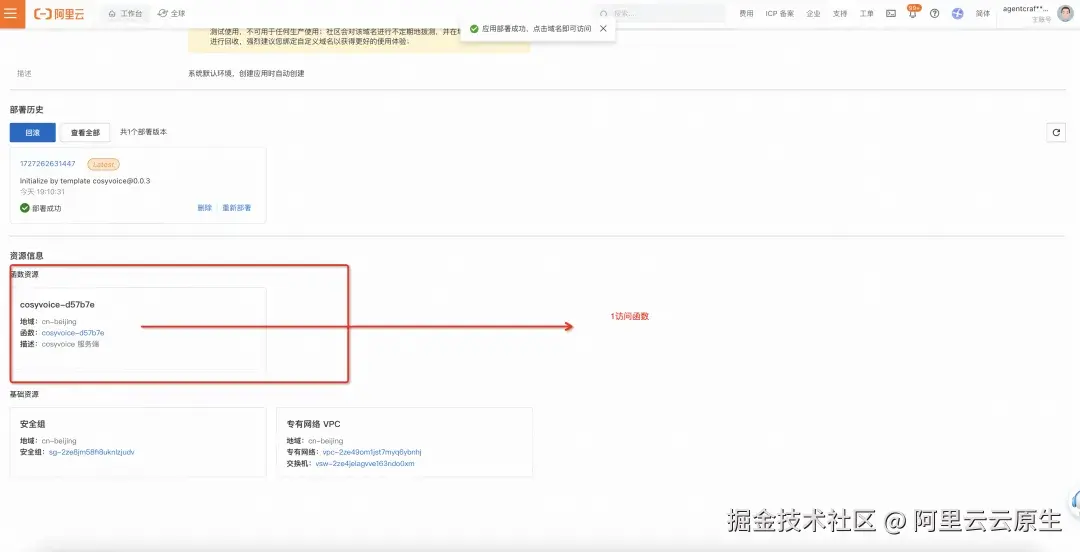The image size is (1080, 552).
Task: Focus the top search box
Action: pyautogui.click(x=659, y=13)
